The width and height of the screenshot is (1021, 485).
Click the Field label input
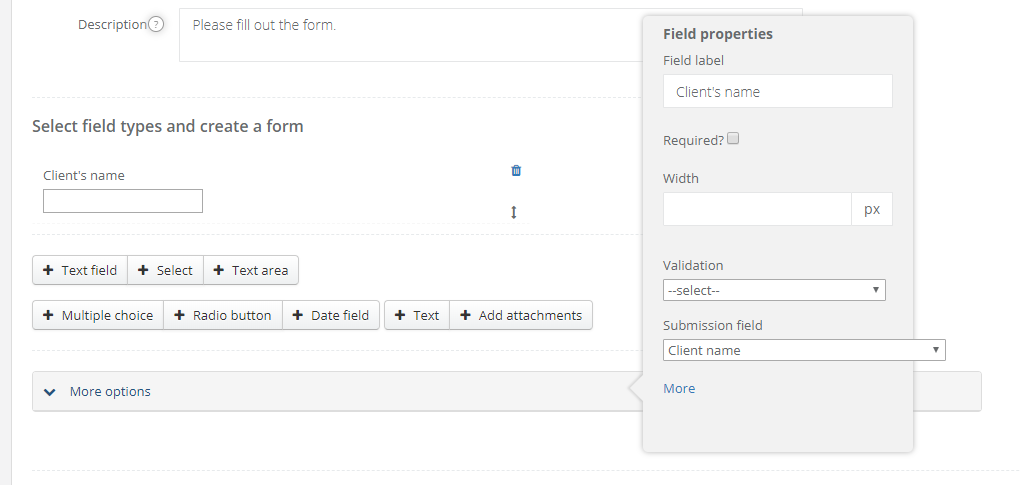click(777, 92)
